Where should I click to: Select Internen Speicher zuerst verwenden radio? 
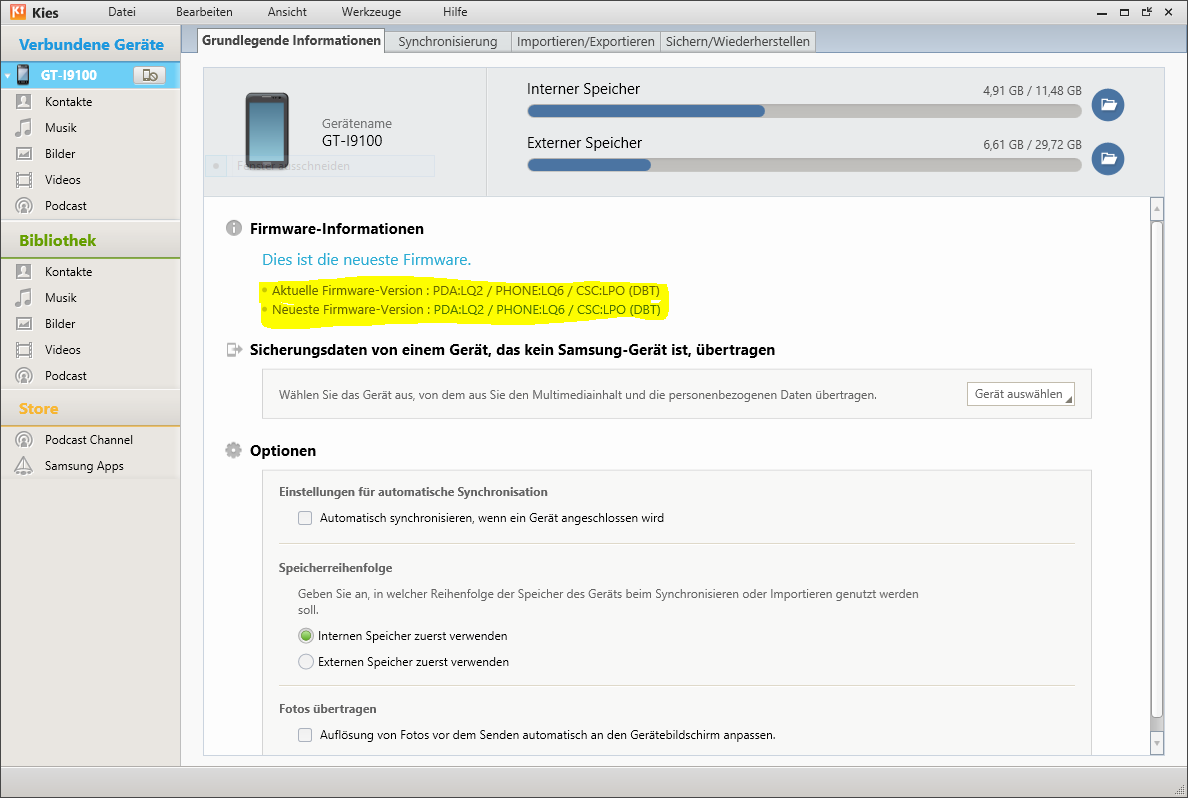pyautogui.click(x=305, y=636)
